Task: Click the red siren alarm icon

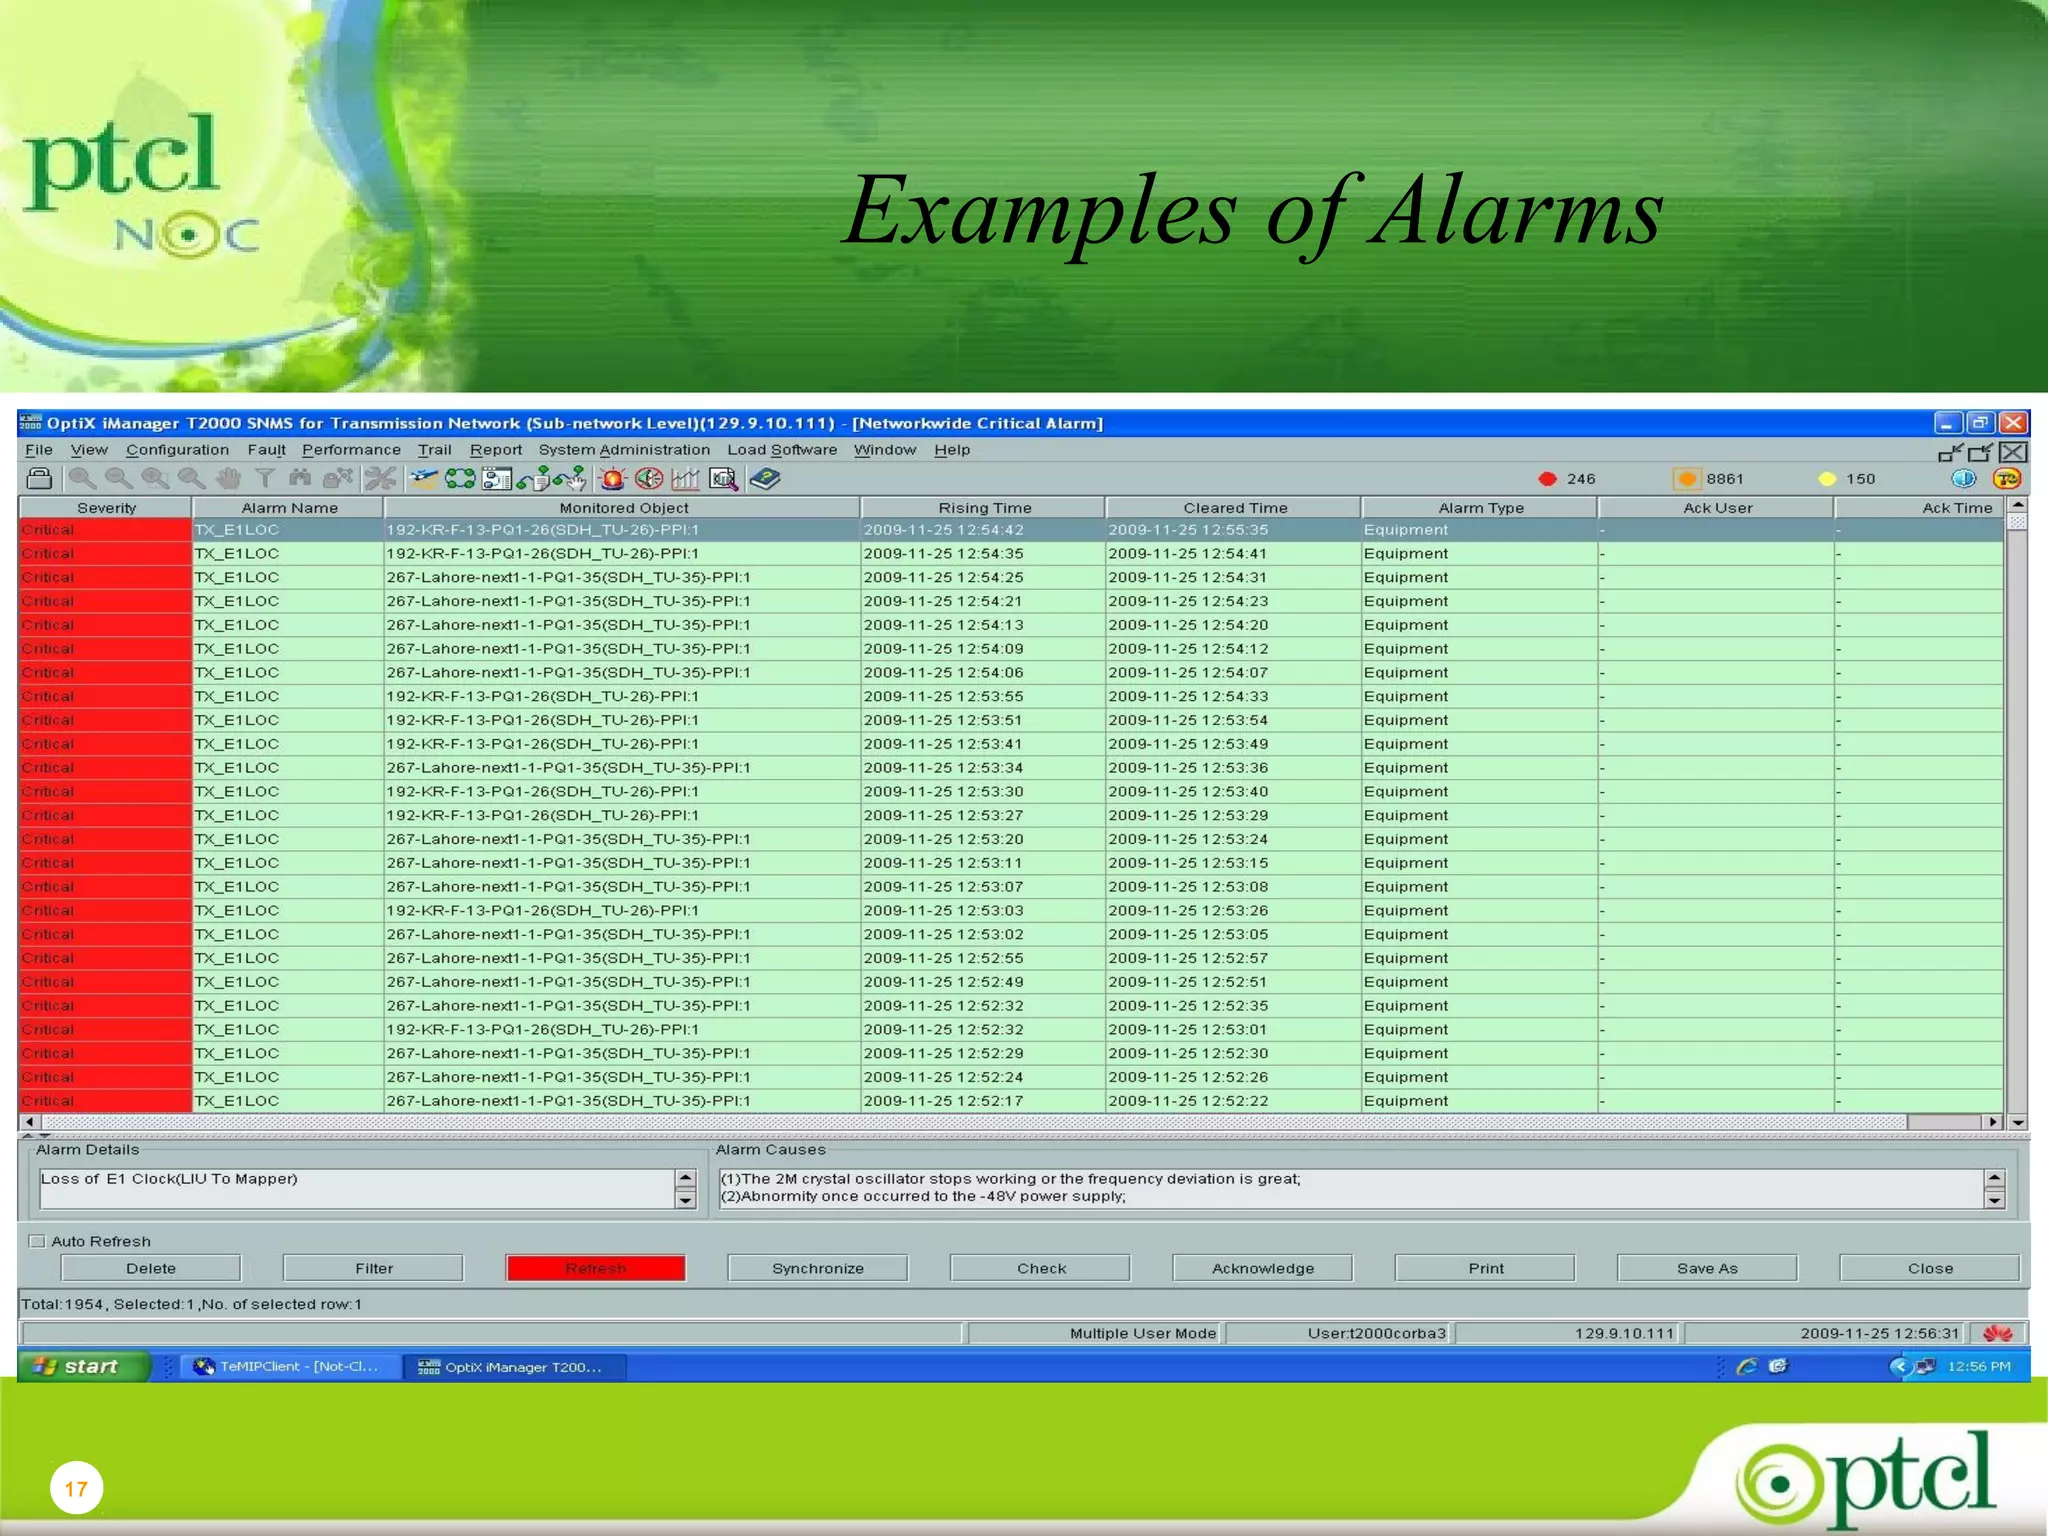Action: [x=612, y=479]
